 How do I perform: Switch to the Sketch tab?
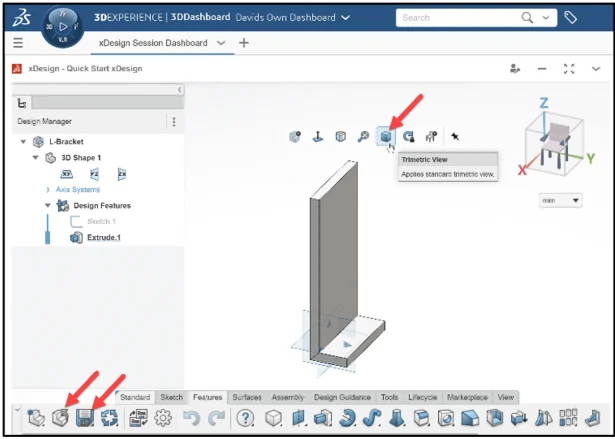coord(172,397)
